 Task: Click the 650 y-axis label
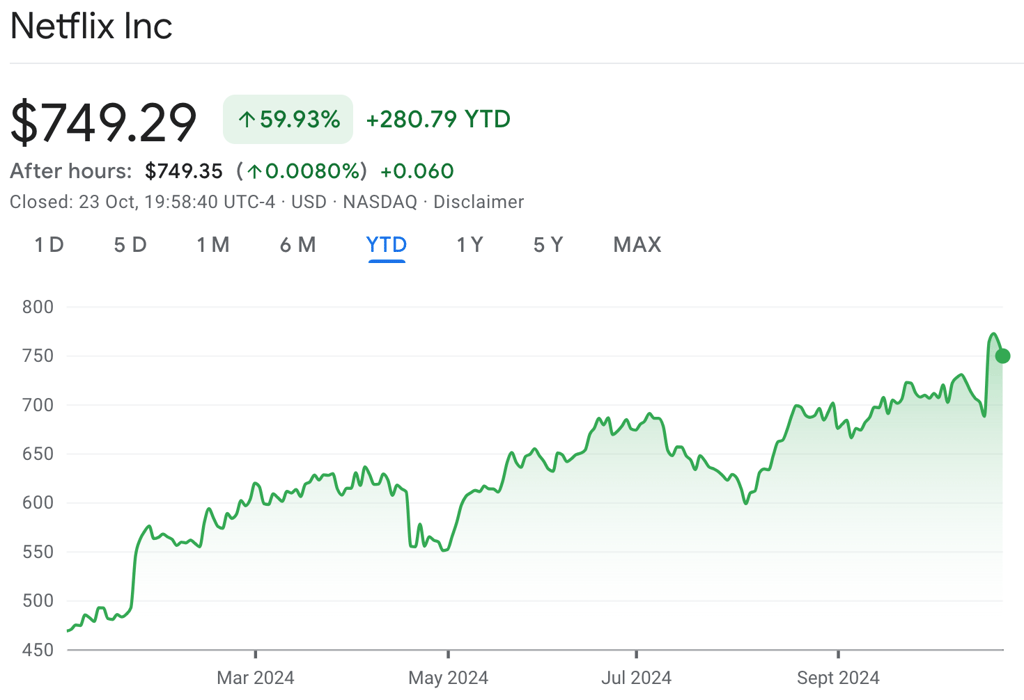[38, 454]
